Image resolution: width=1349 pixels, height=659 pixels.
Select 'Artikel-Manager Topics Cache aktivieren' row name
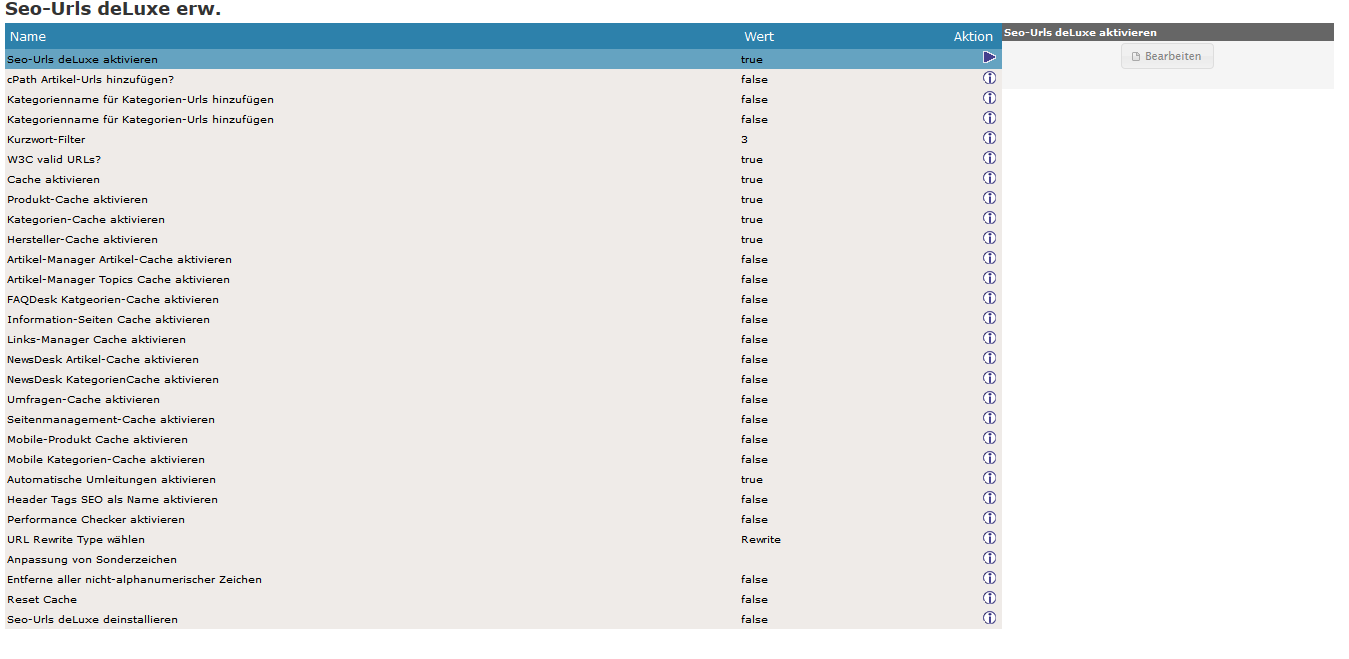[x=118, y=280]
